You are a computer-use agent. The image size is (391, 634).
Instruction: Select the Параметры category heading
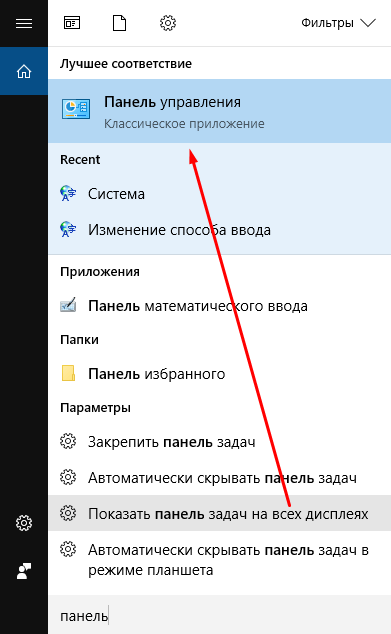95,408
